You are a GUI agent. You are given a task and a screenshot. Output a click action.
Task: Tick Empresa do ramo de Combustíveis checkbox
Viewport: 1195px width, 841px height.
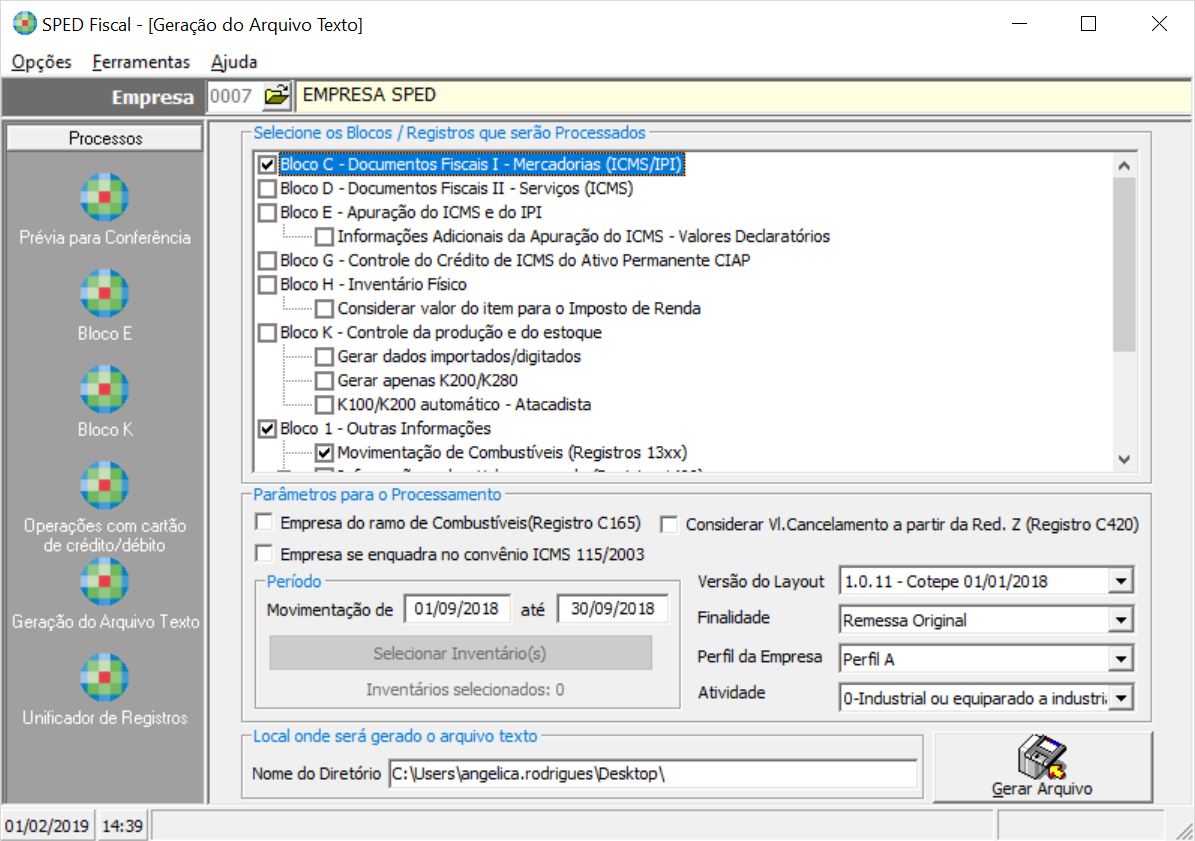(265, 522)
